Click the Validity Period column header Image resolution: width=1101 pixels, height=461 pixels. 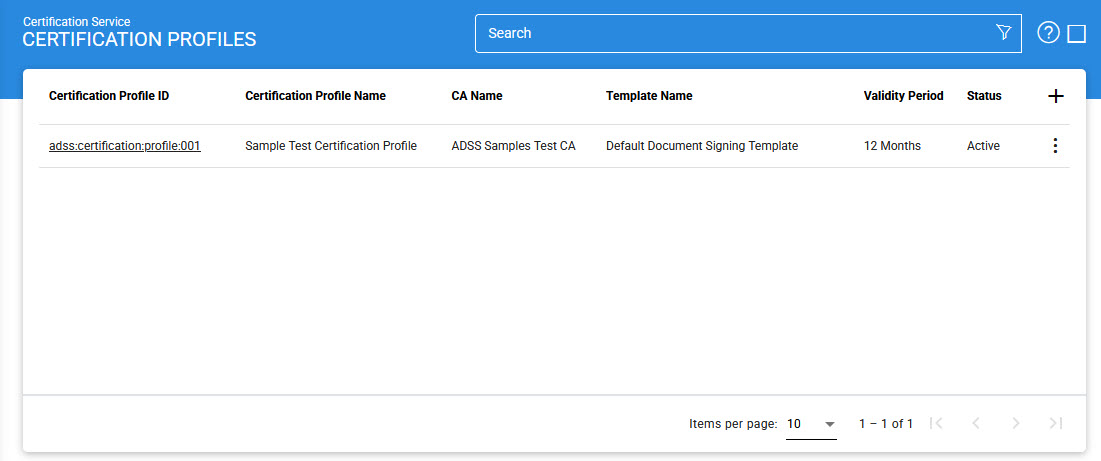[903, 96]
